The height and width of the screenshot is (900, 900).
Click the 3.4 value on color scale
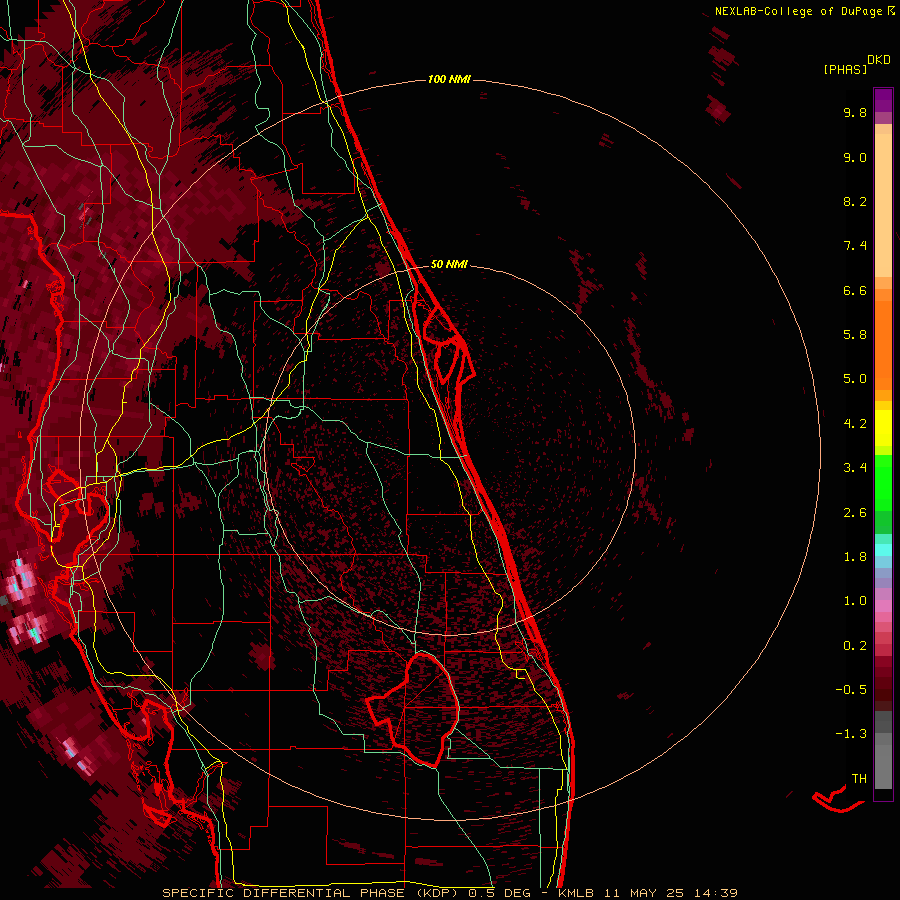click(855, 468)
